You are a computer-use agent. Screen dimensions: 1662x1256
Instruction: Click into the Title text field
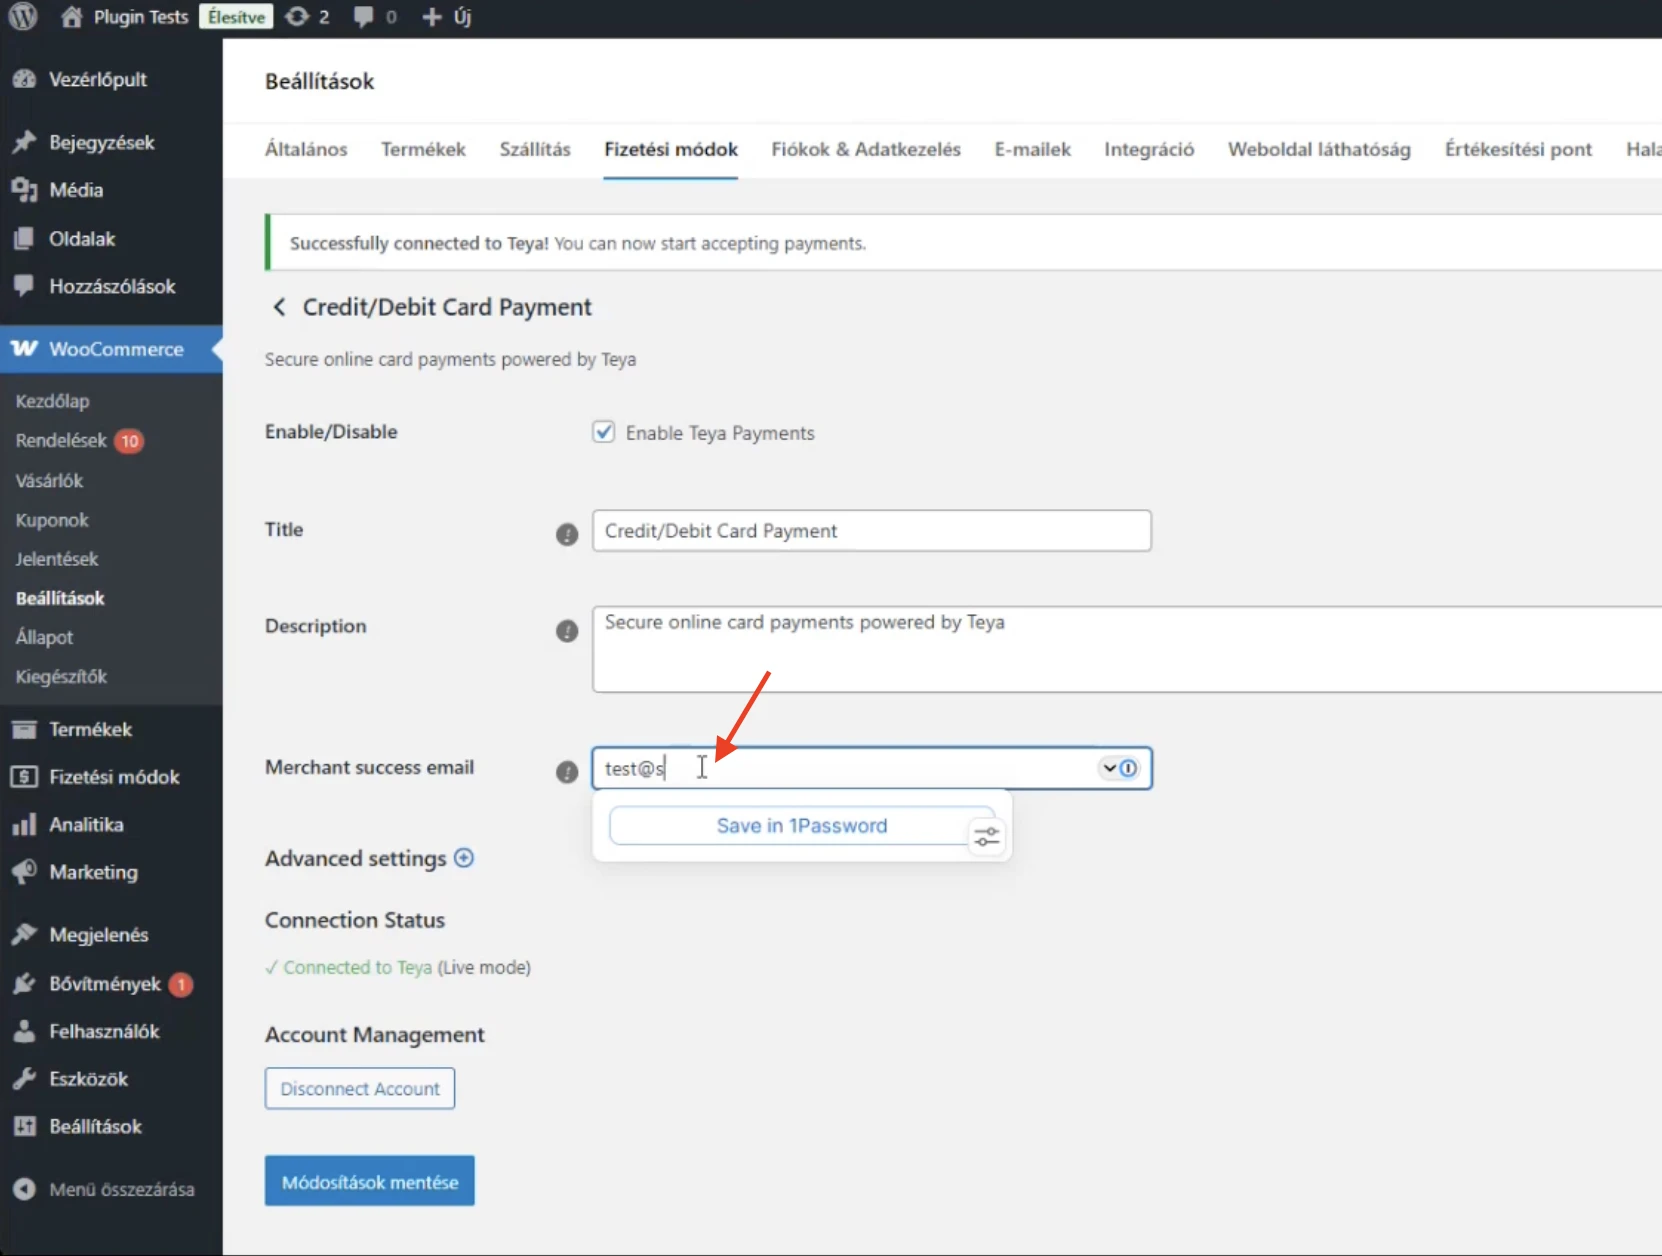pos(870,531)
